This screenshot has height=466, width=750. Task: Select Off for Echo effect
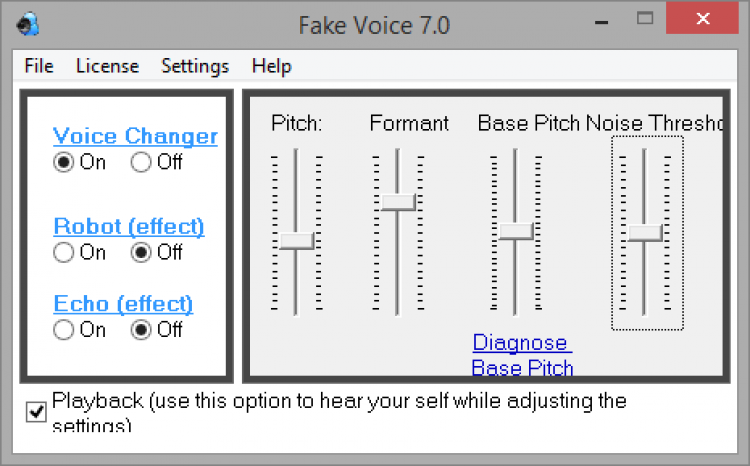(141, 329)
